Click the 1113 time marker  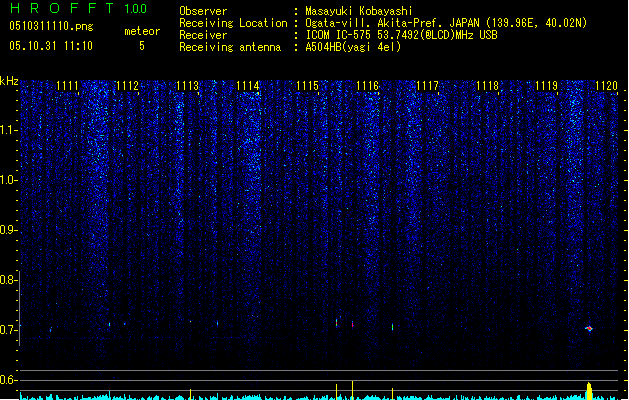click(187, 86)
